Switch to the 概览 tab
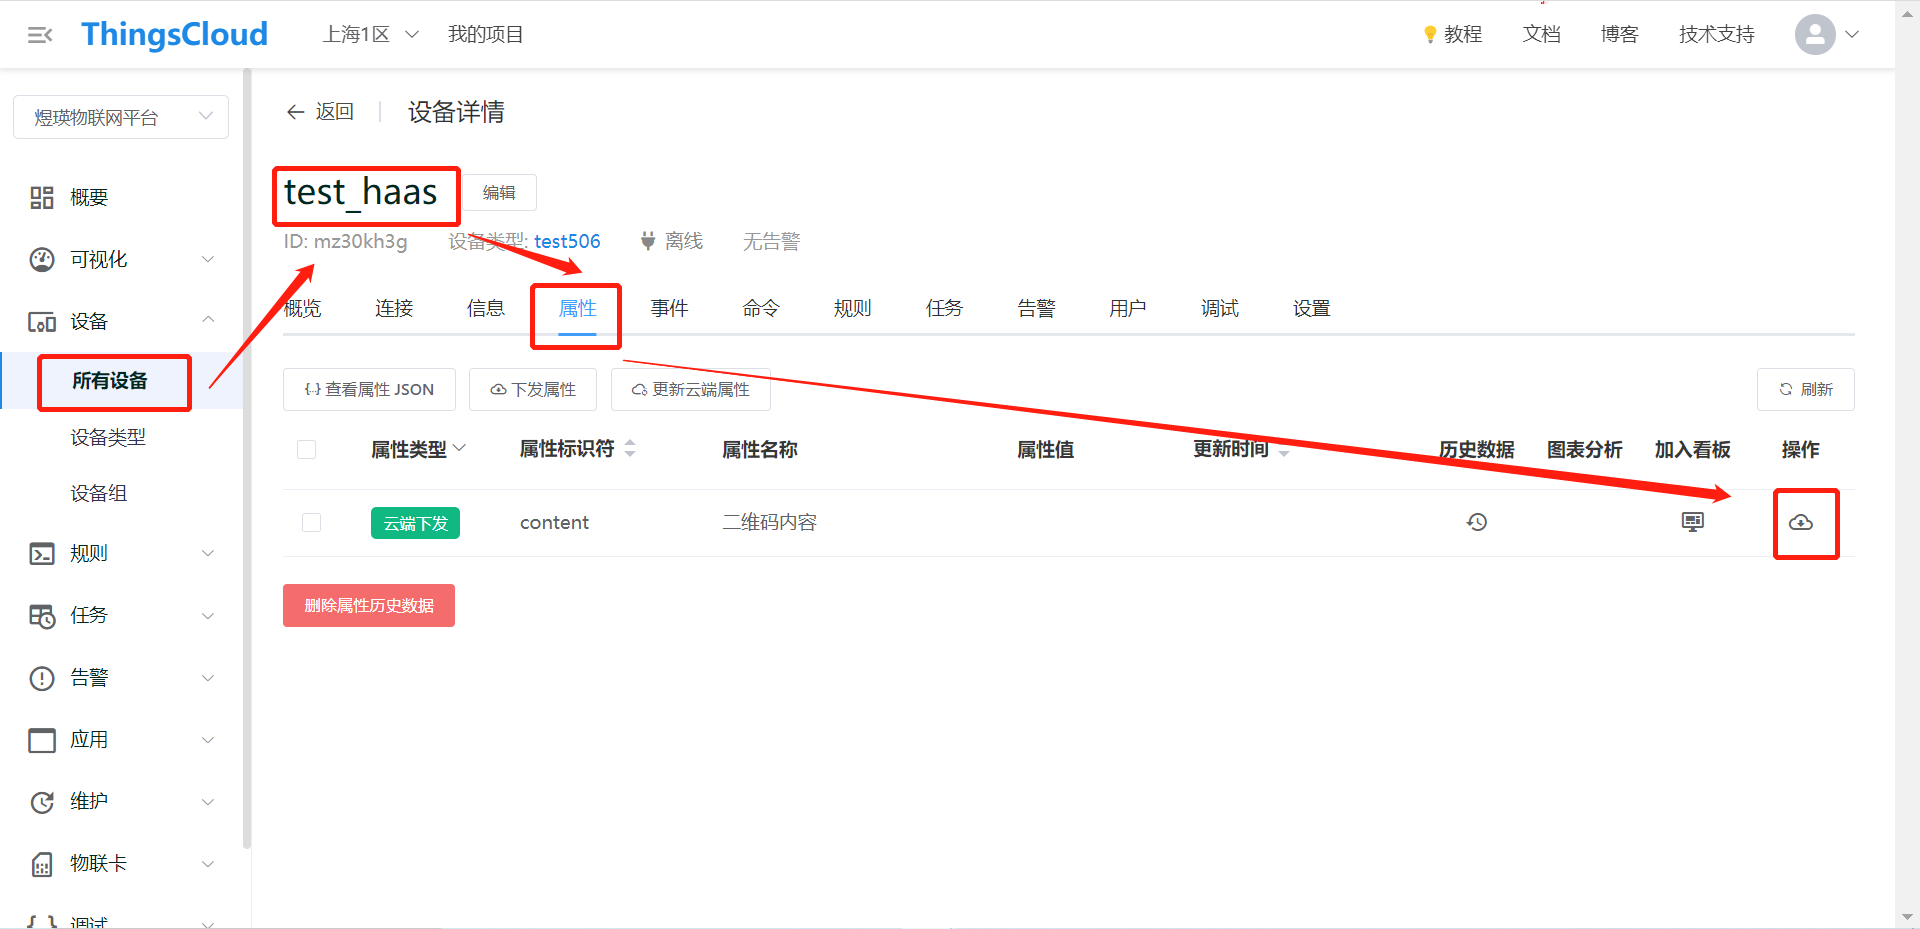Screen dimensions: 1920x929 click(x=302, y=308)
